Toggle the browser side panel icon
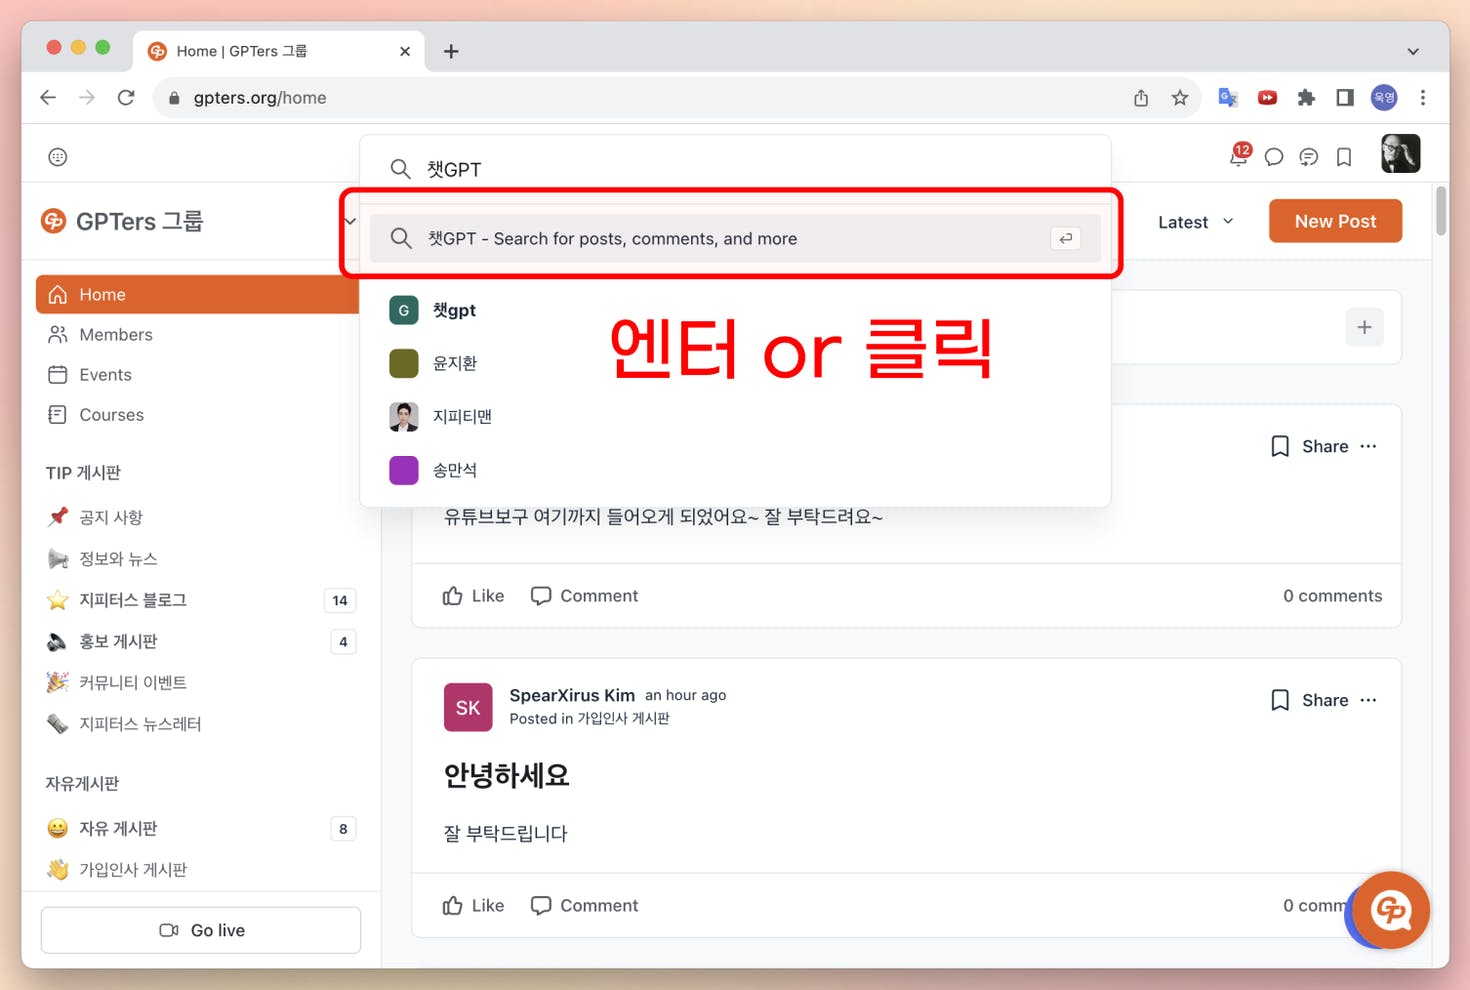1470x990 pixels. [1345, 97]
